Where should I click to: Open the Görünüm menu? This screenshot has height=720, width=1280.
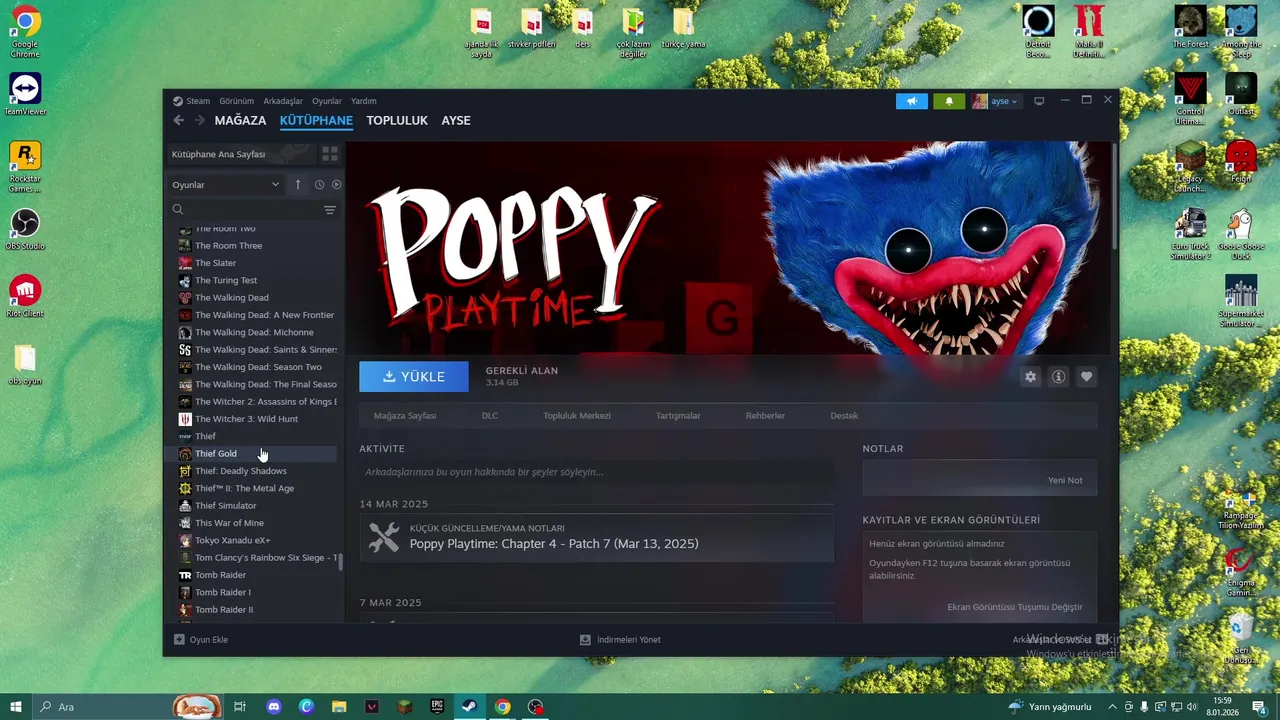[x=237, y=101]
